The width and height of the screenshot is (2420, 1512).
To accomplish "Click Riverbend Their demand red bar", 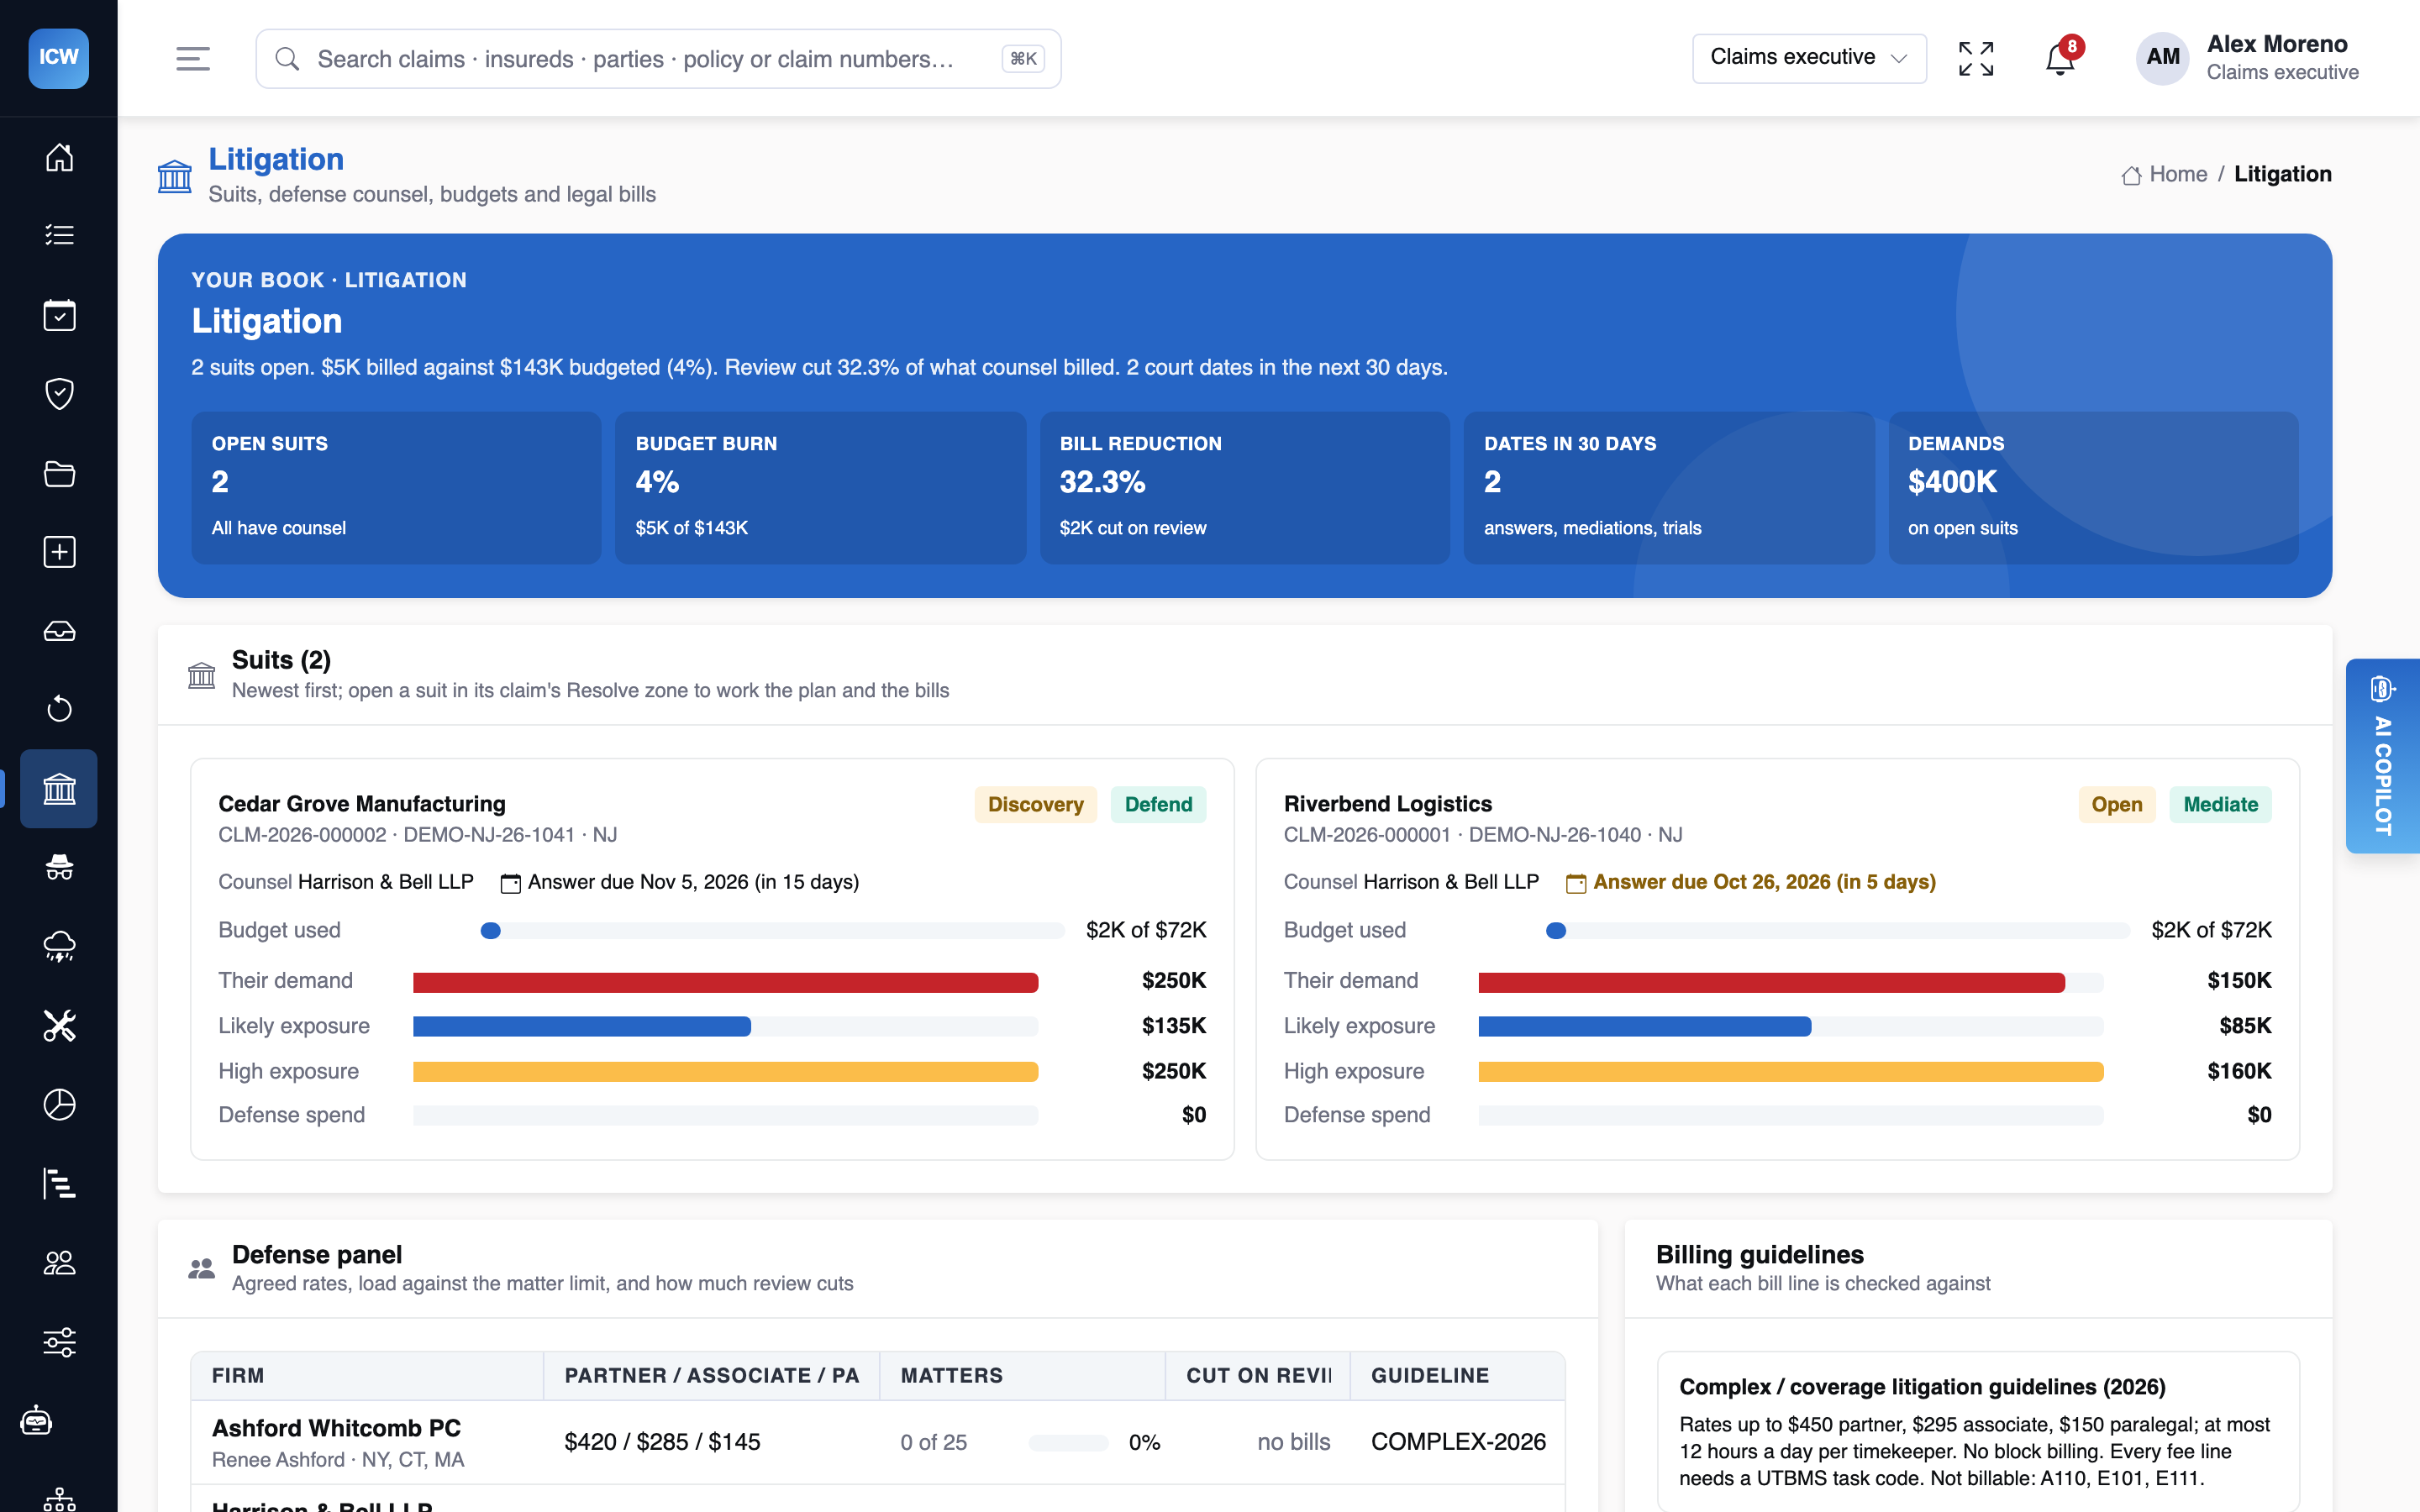I will click(x=1771, y=982).
